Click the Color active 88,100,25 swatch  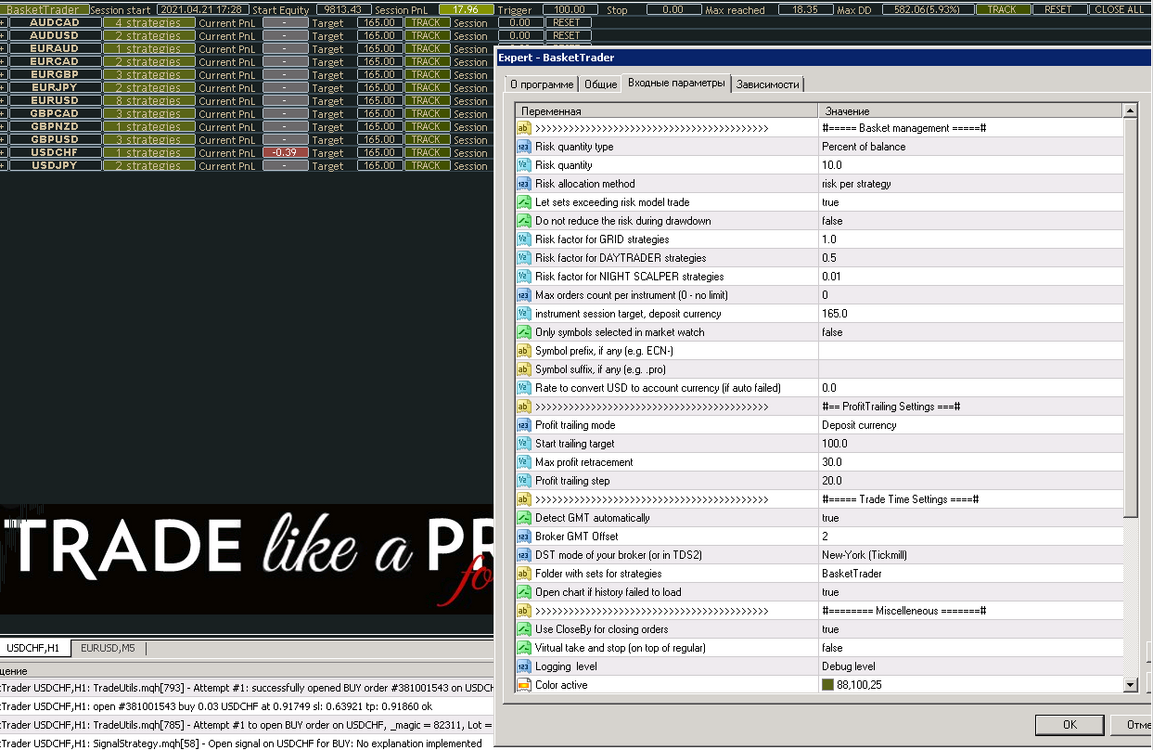pos(827,685)
